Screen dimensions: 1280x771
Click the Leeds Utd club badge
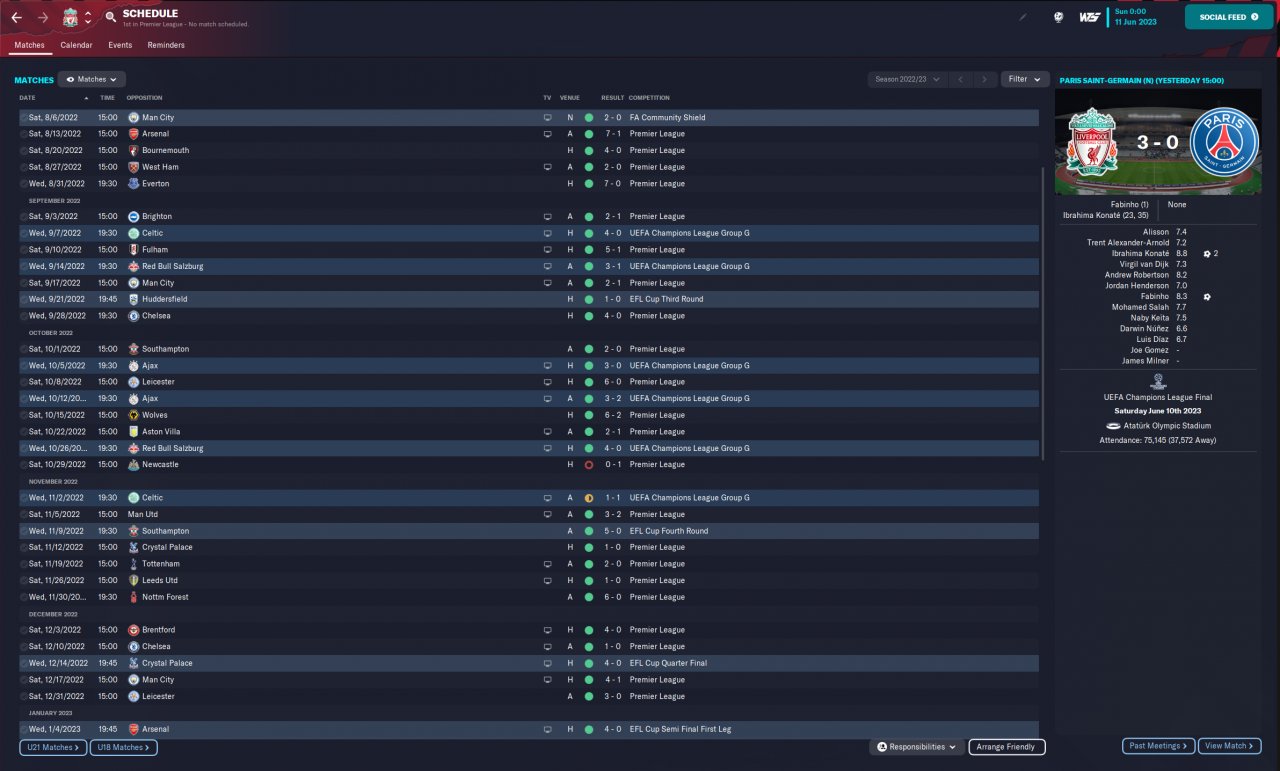coord(133,580)
